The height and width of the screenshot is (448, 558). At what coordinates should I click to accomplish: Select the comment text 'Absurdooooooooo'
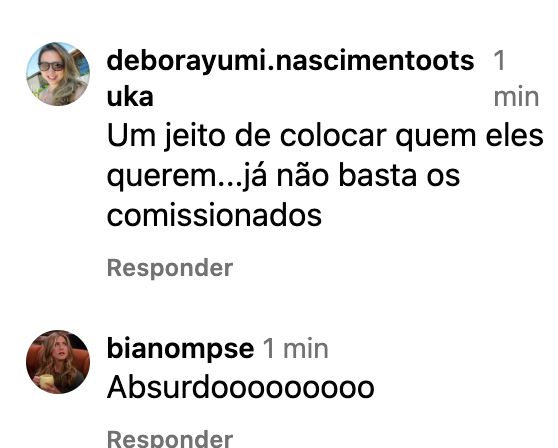click(x=241, y=388)
